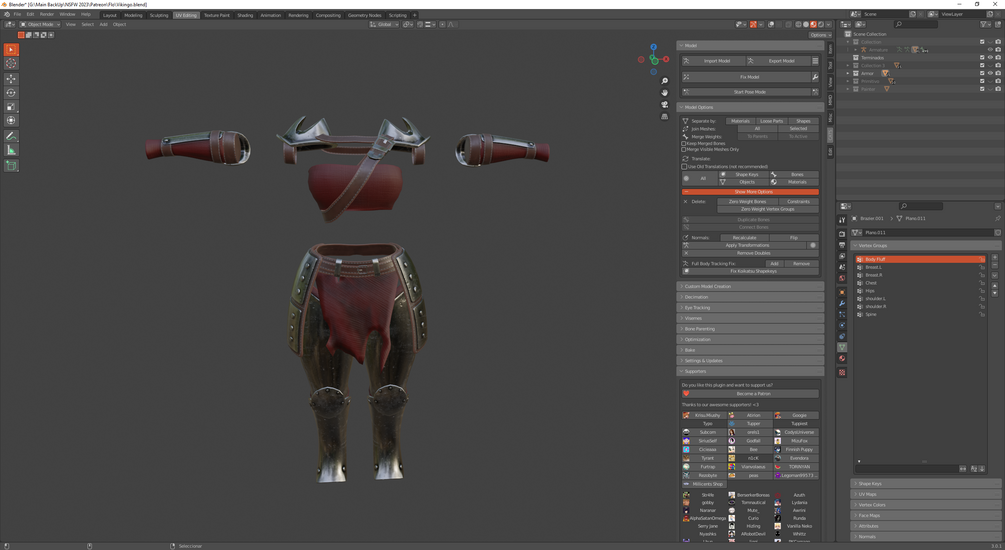Open the MMD sidebar tab
The image size is (1005, 550).
tap(830, 100)
